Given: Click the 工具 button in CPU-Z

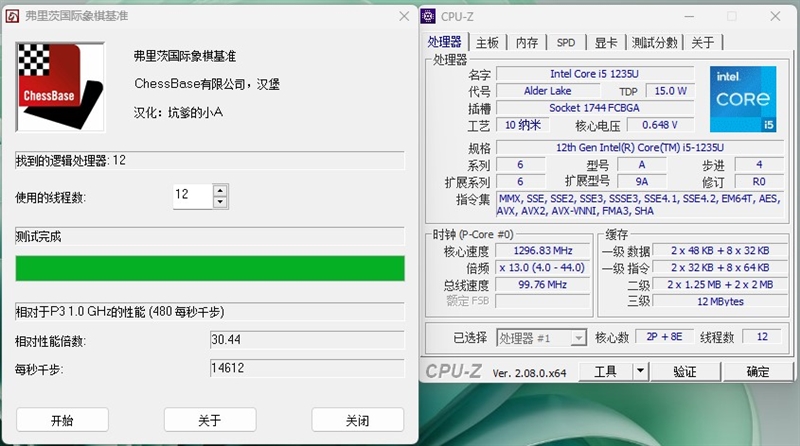Looking at the screenshot, I should tap(606, 371).
